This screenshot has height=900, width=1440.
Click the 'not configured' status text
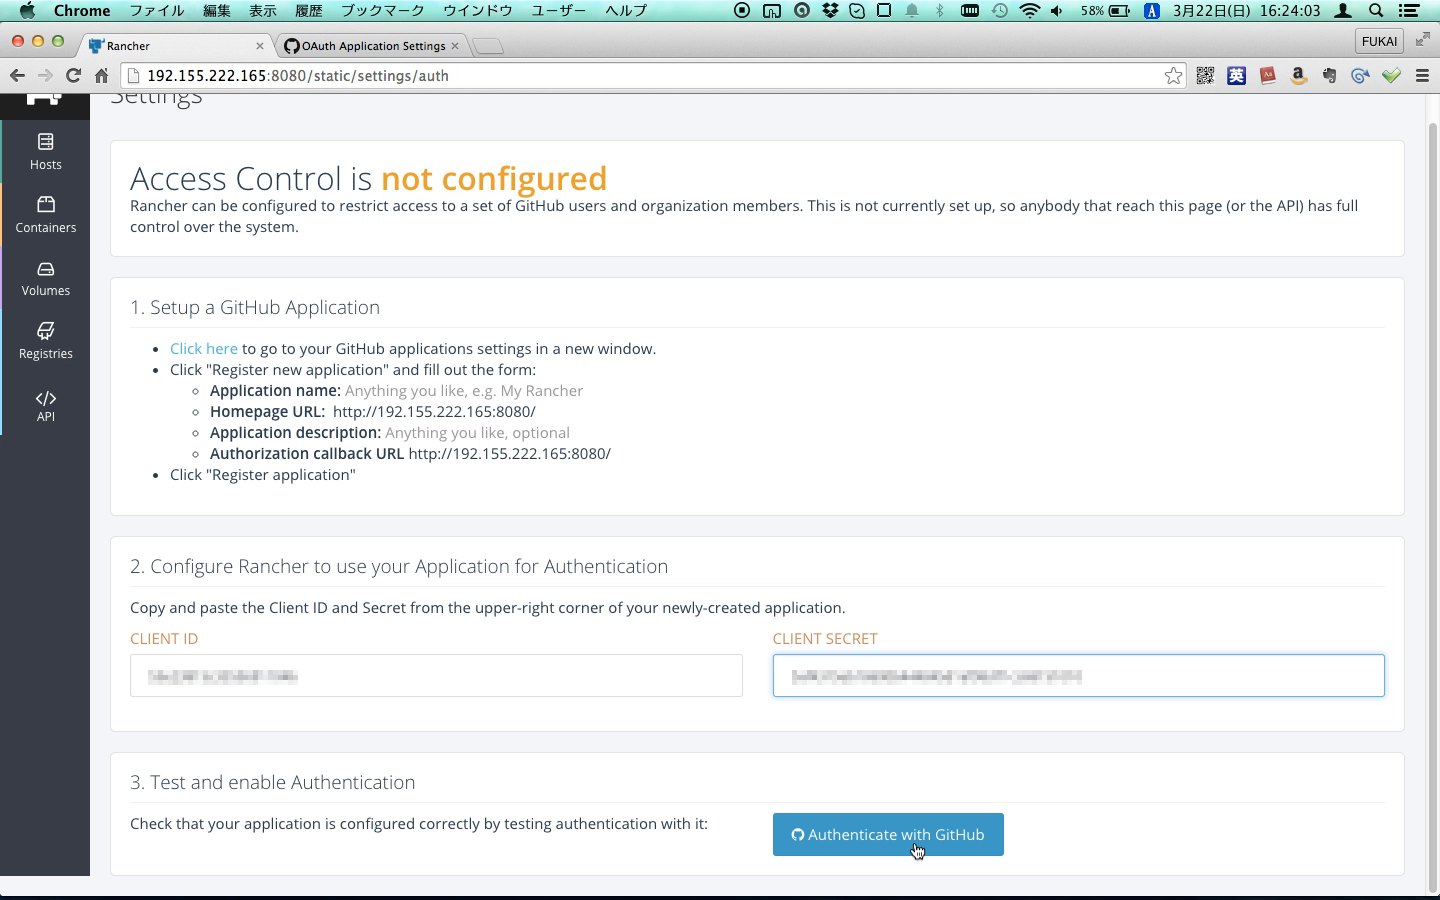494,178
